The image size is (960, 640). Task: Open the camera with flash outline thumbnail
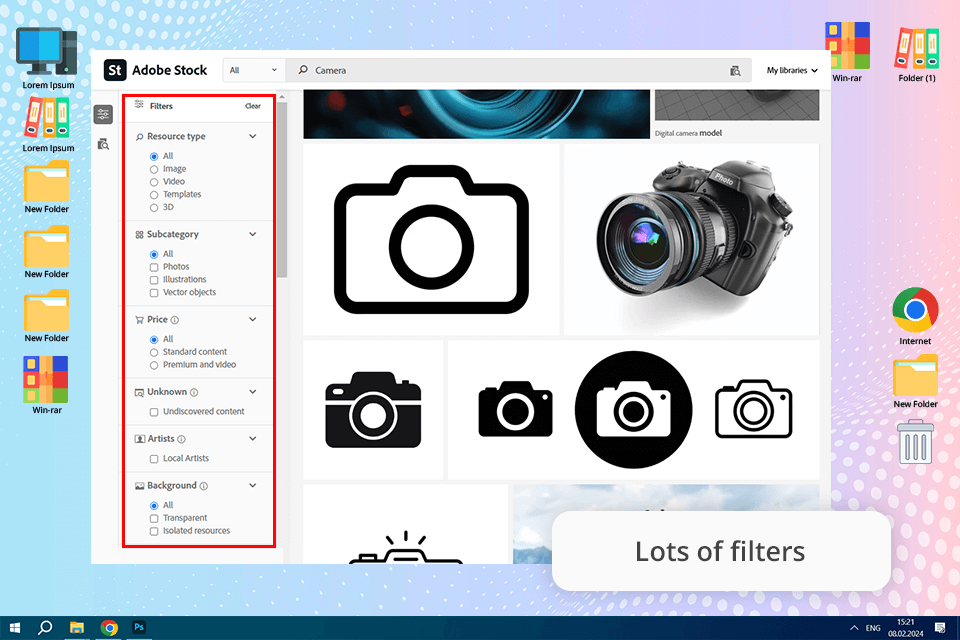[405, 524]
